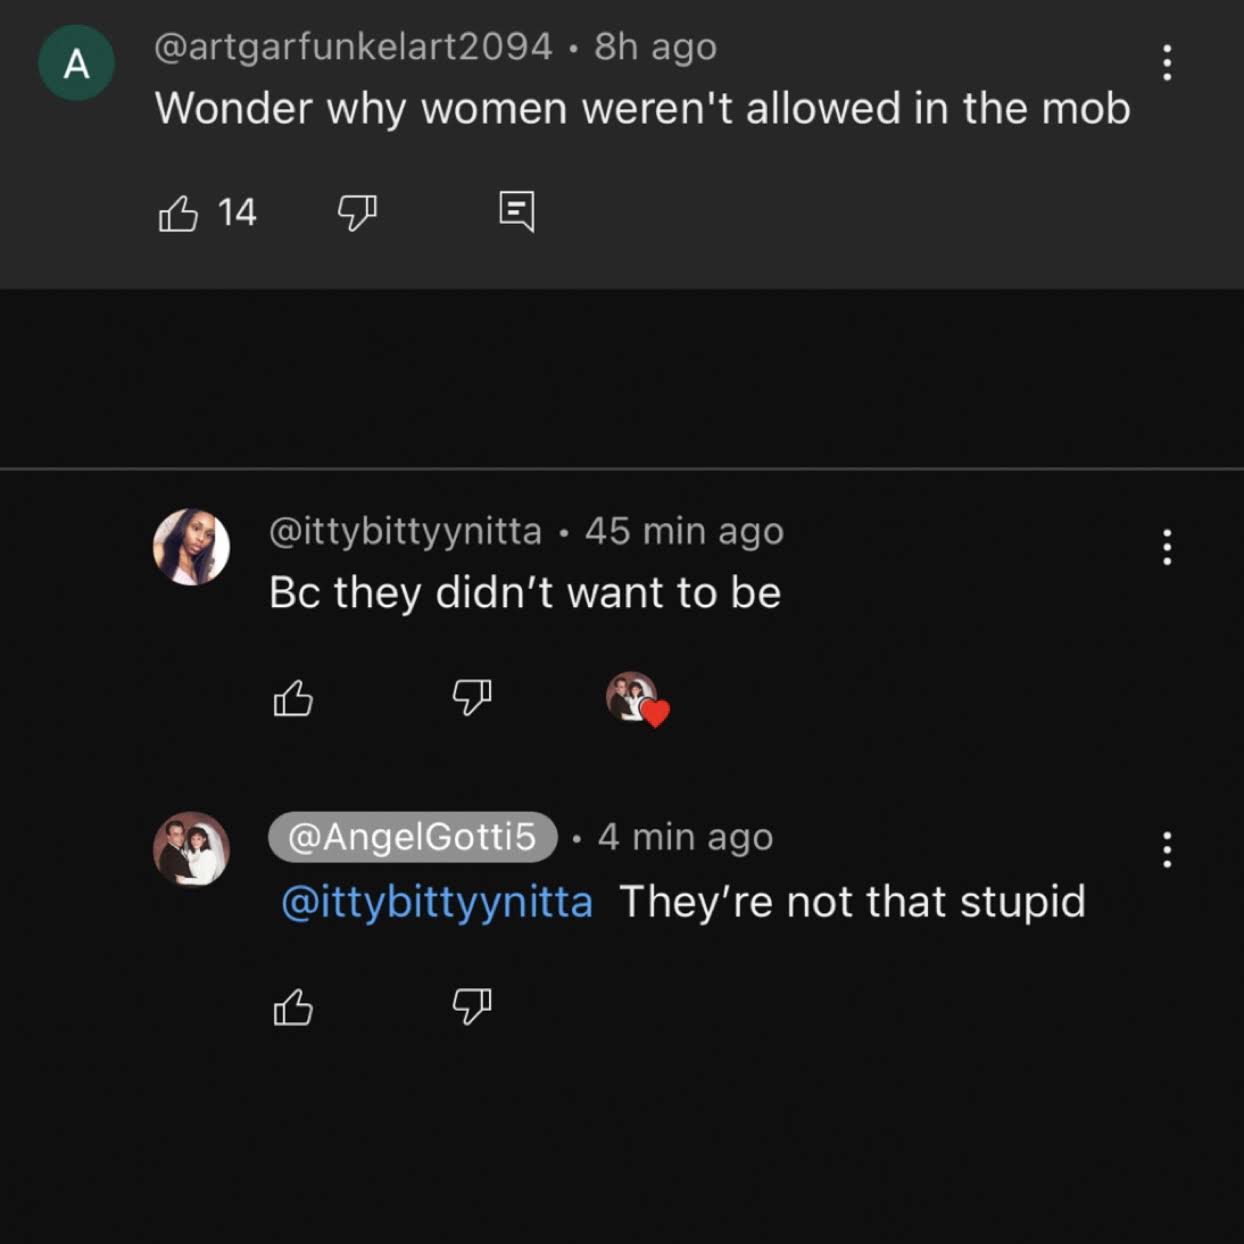Like the 'Bc they didn't want to be' reply

point(293,698)
